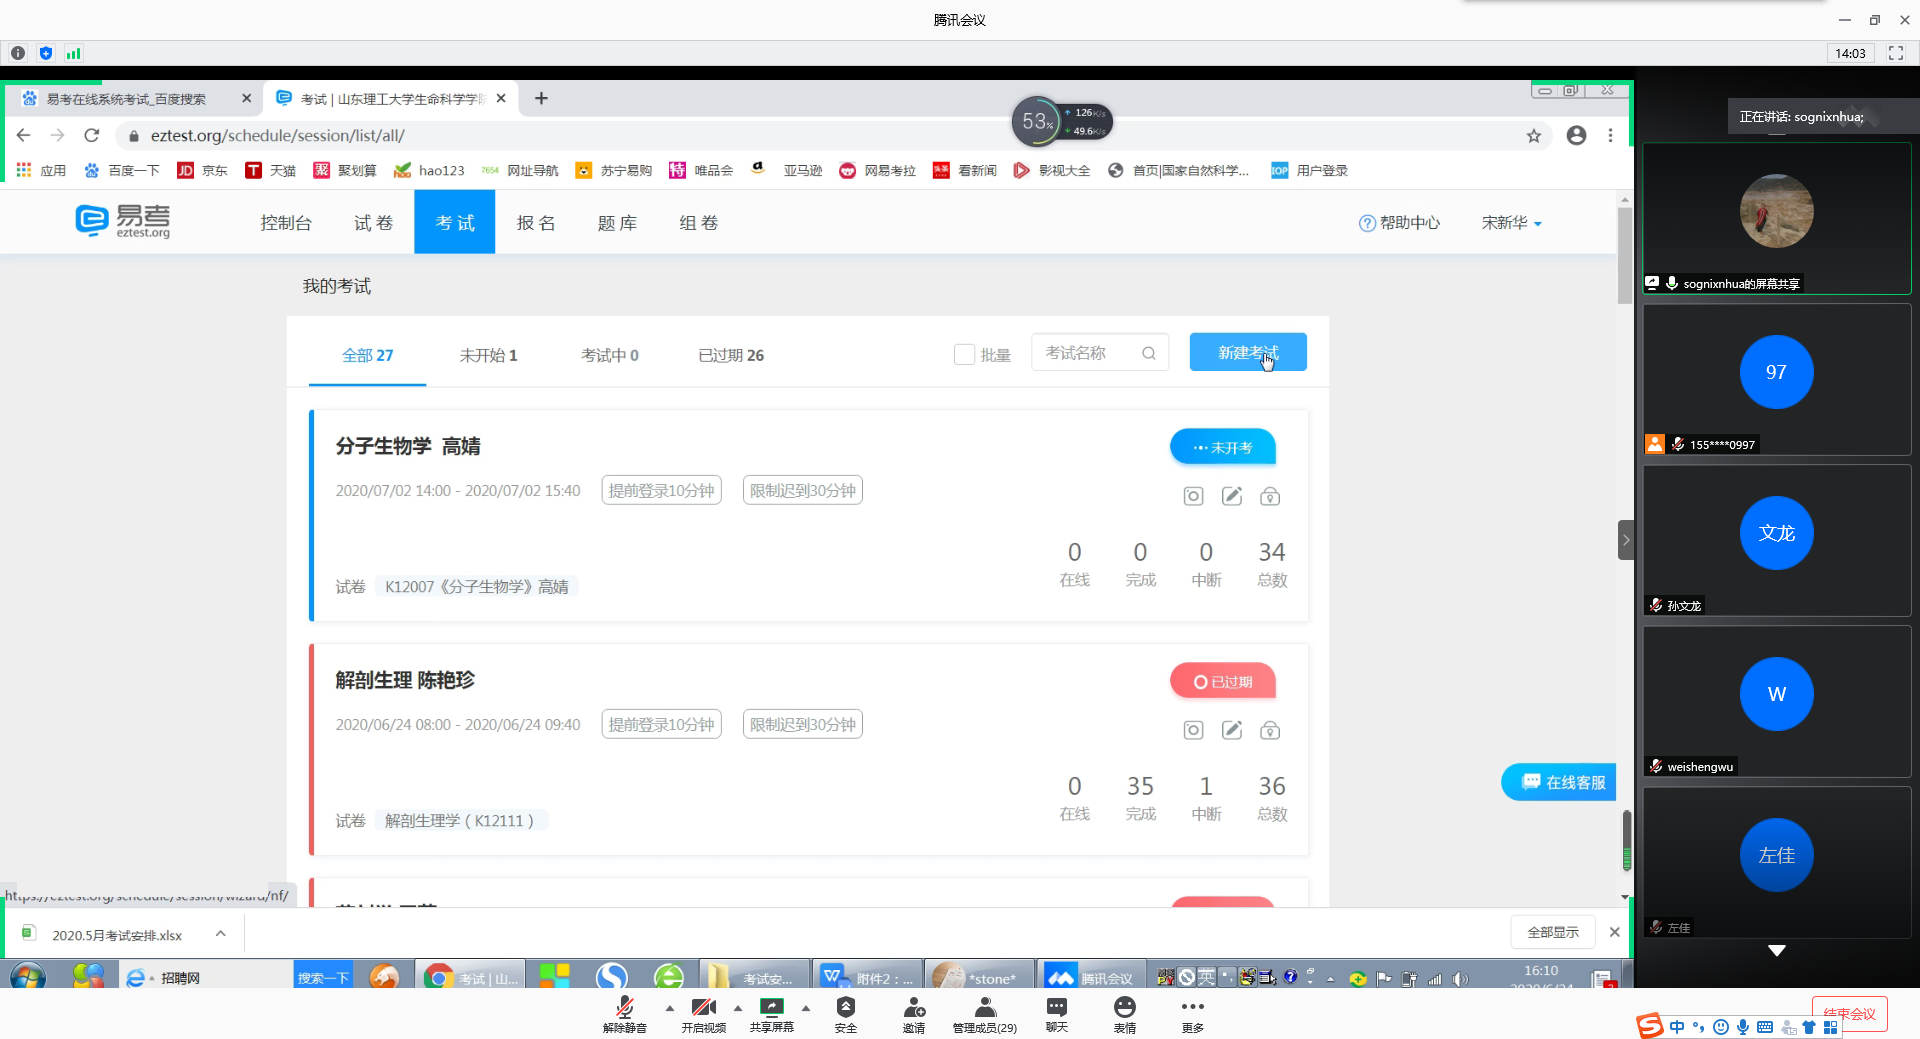The height and width of the screenshot is (1039, 1920).
Task: Switch to the 已过期 26 tab
Action: click(x=730, y=355)
